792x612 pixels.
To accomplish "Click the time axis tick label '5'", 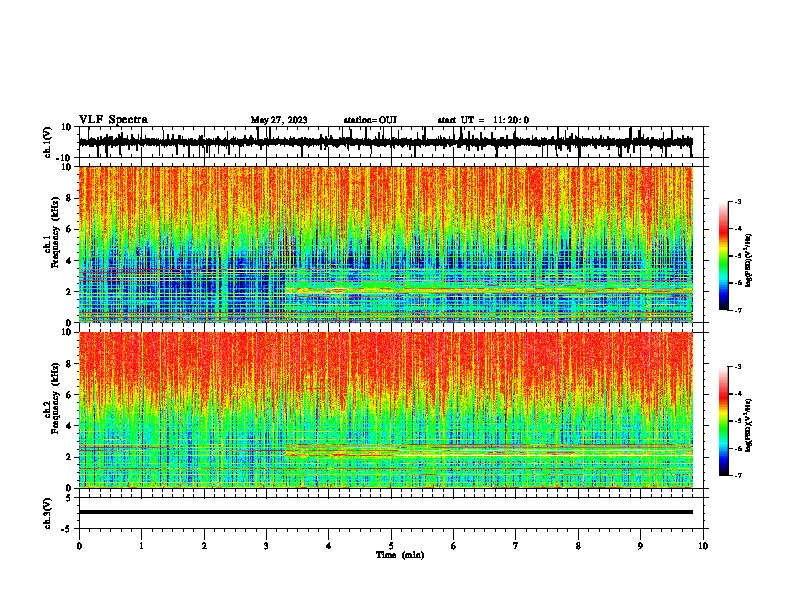I will point(391,546).
